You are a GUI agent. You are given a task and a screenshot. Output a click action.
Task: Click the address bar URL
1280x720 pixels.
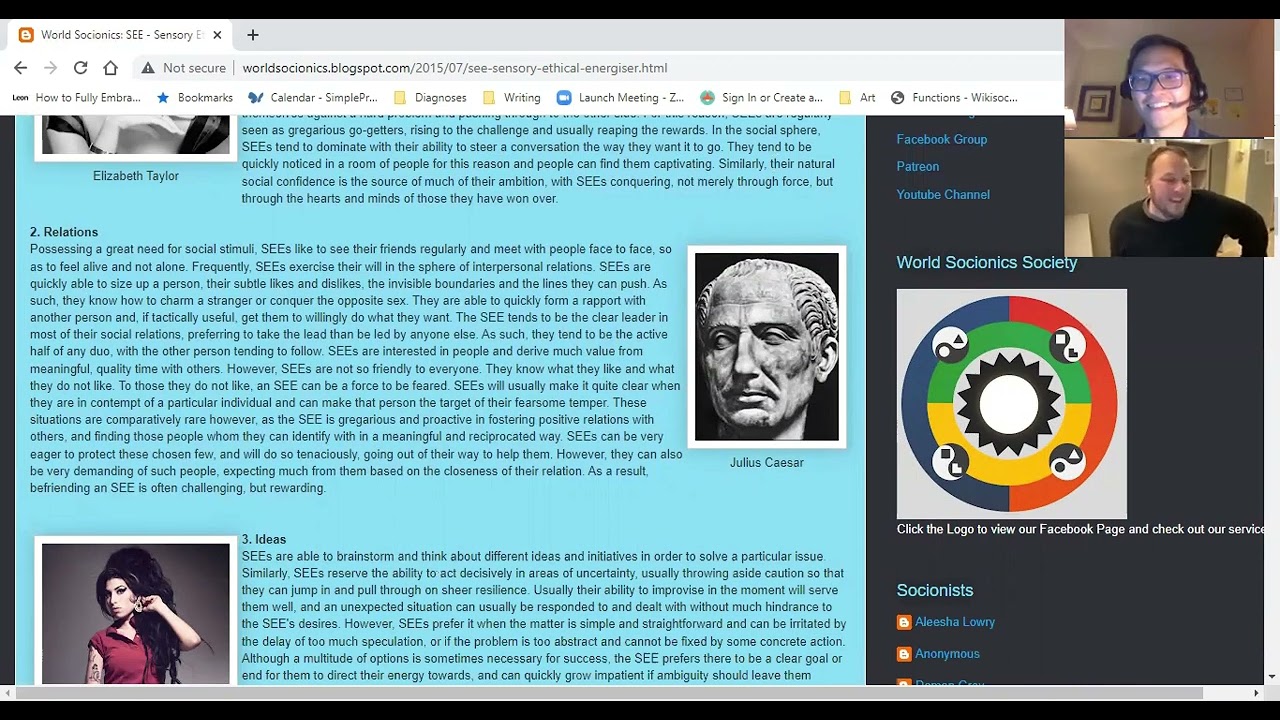click(x=455, y=68)
